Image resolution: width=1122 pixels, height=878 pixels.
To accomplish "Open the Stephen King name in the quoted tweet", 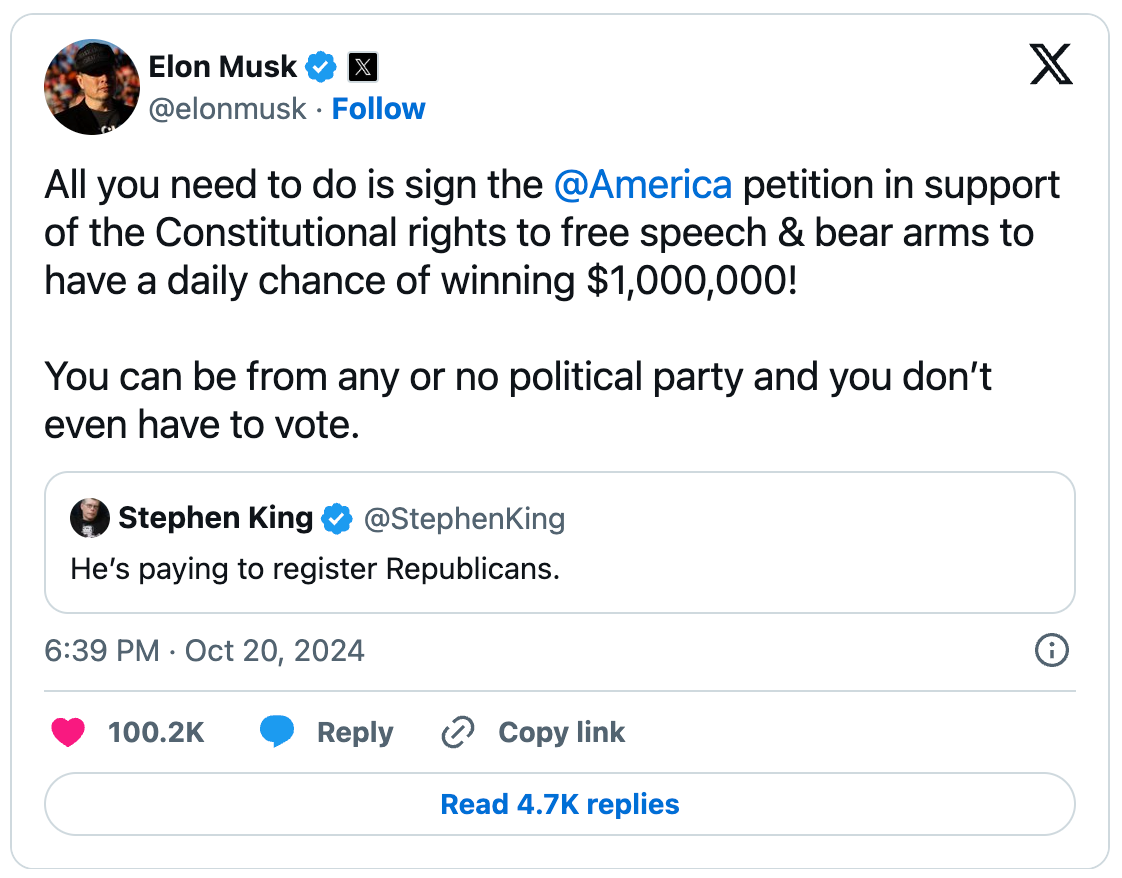I will click(x=215, y=519).
